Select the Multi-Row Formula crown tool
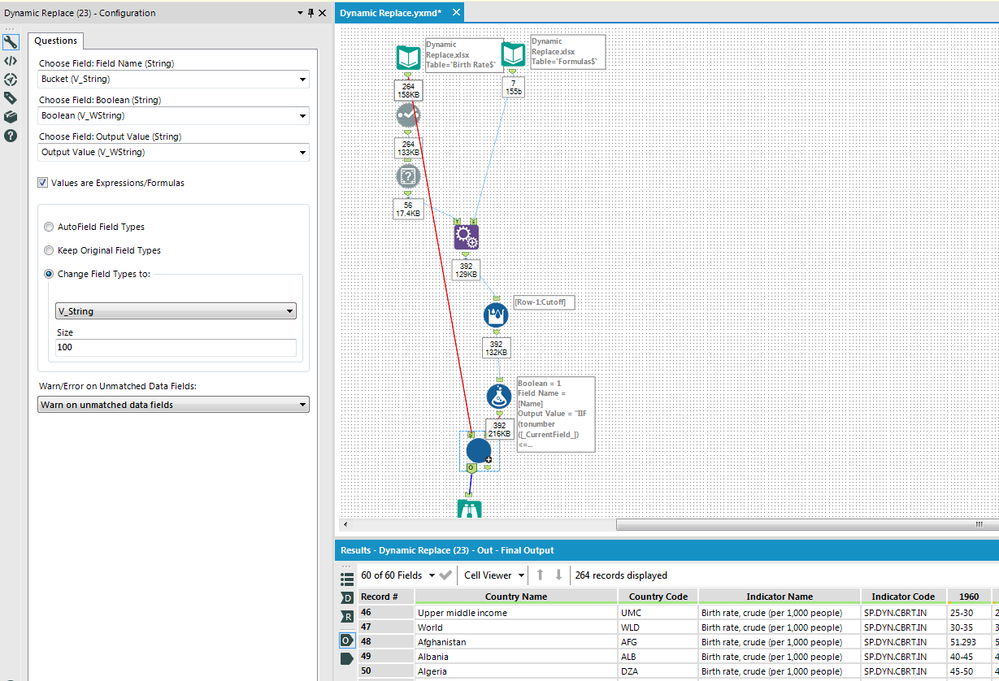Screen dimensions: 999x681 (496, 315)
